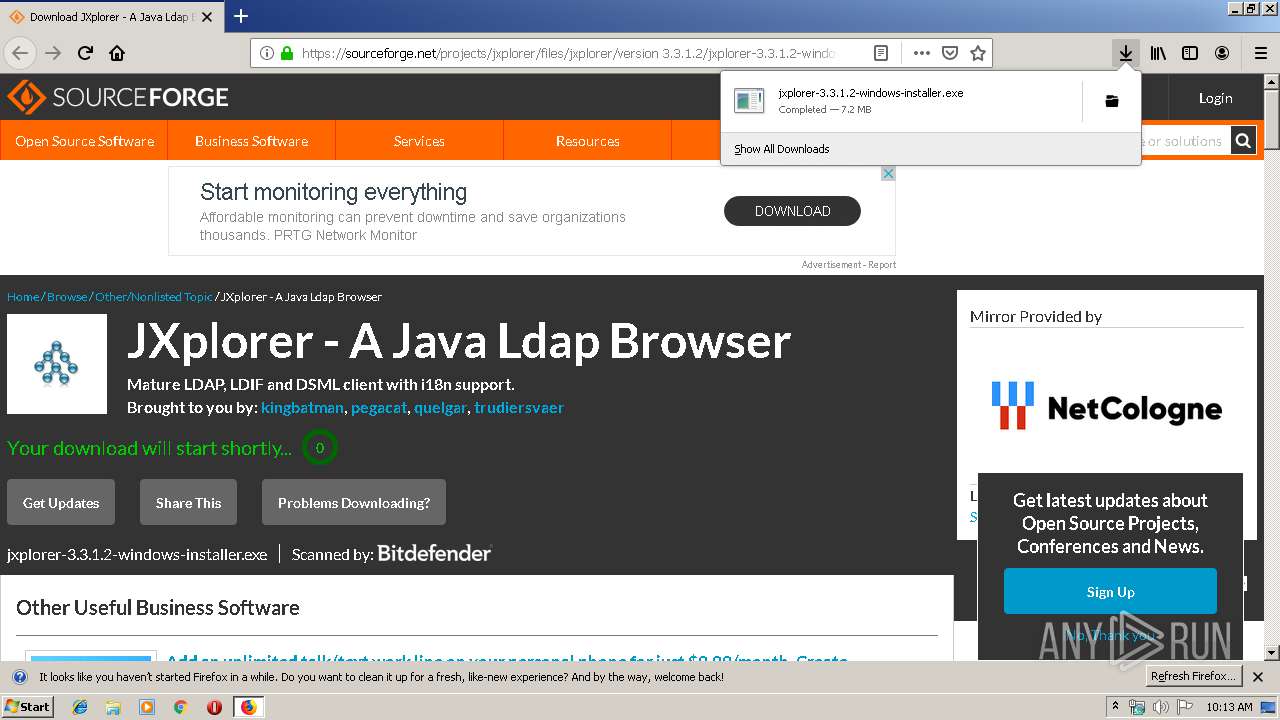Bookmark this page with the star
Screen dimensions: 1280x720
pos(978,53)
